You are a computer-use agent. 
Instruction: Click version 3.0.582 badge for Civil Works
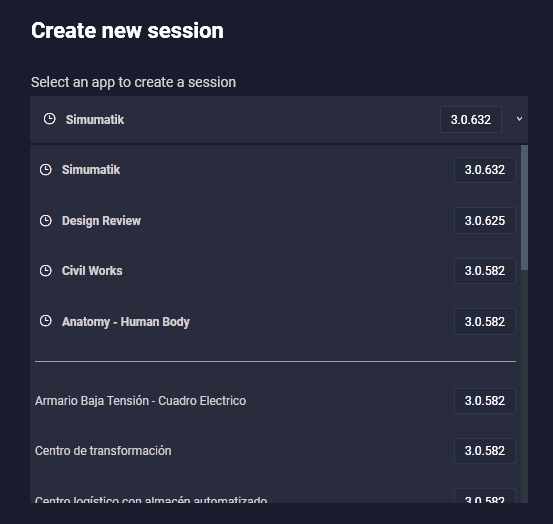click(485, 271)
